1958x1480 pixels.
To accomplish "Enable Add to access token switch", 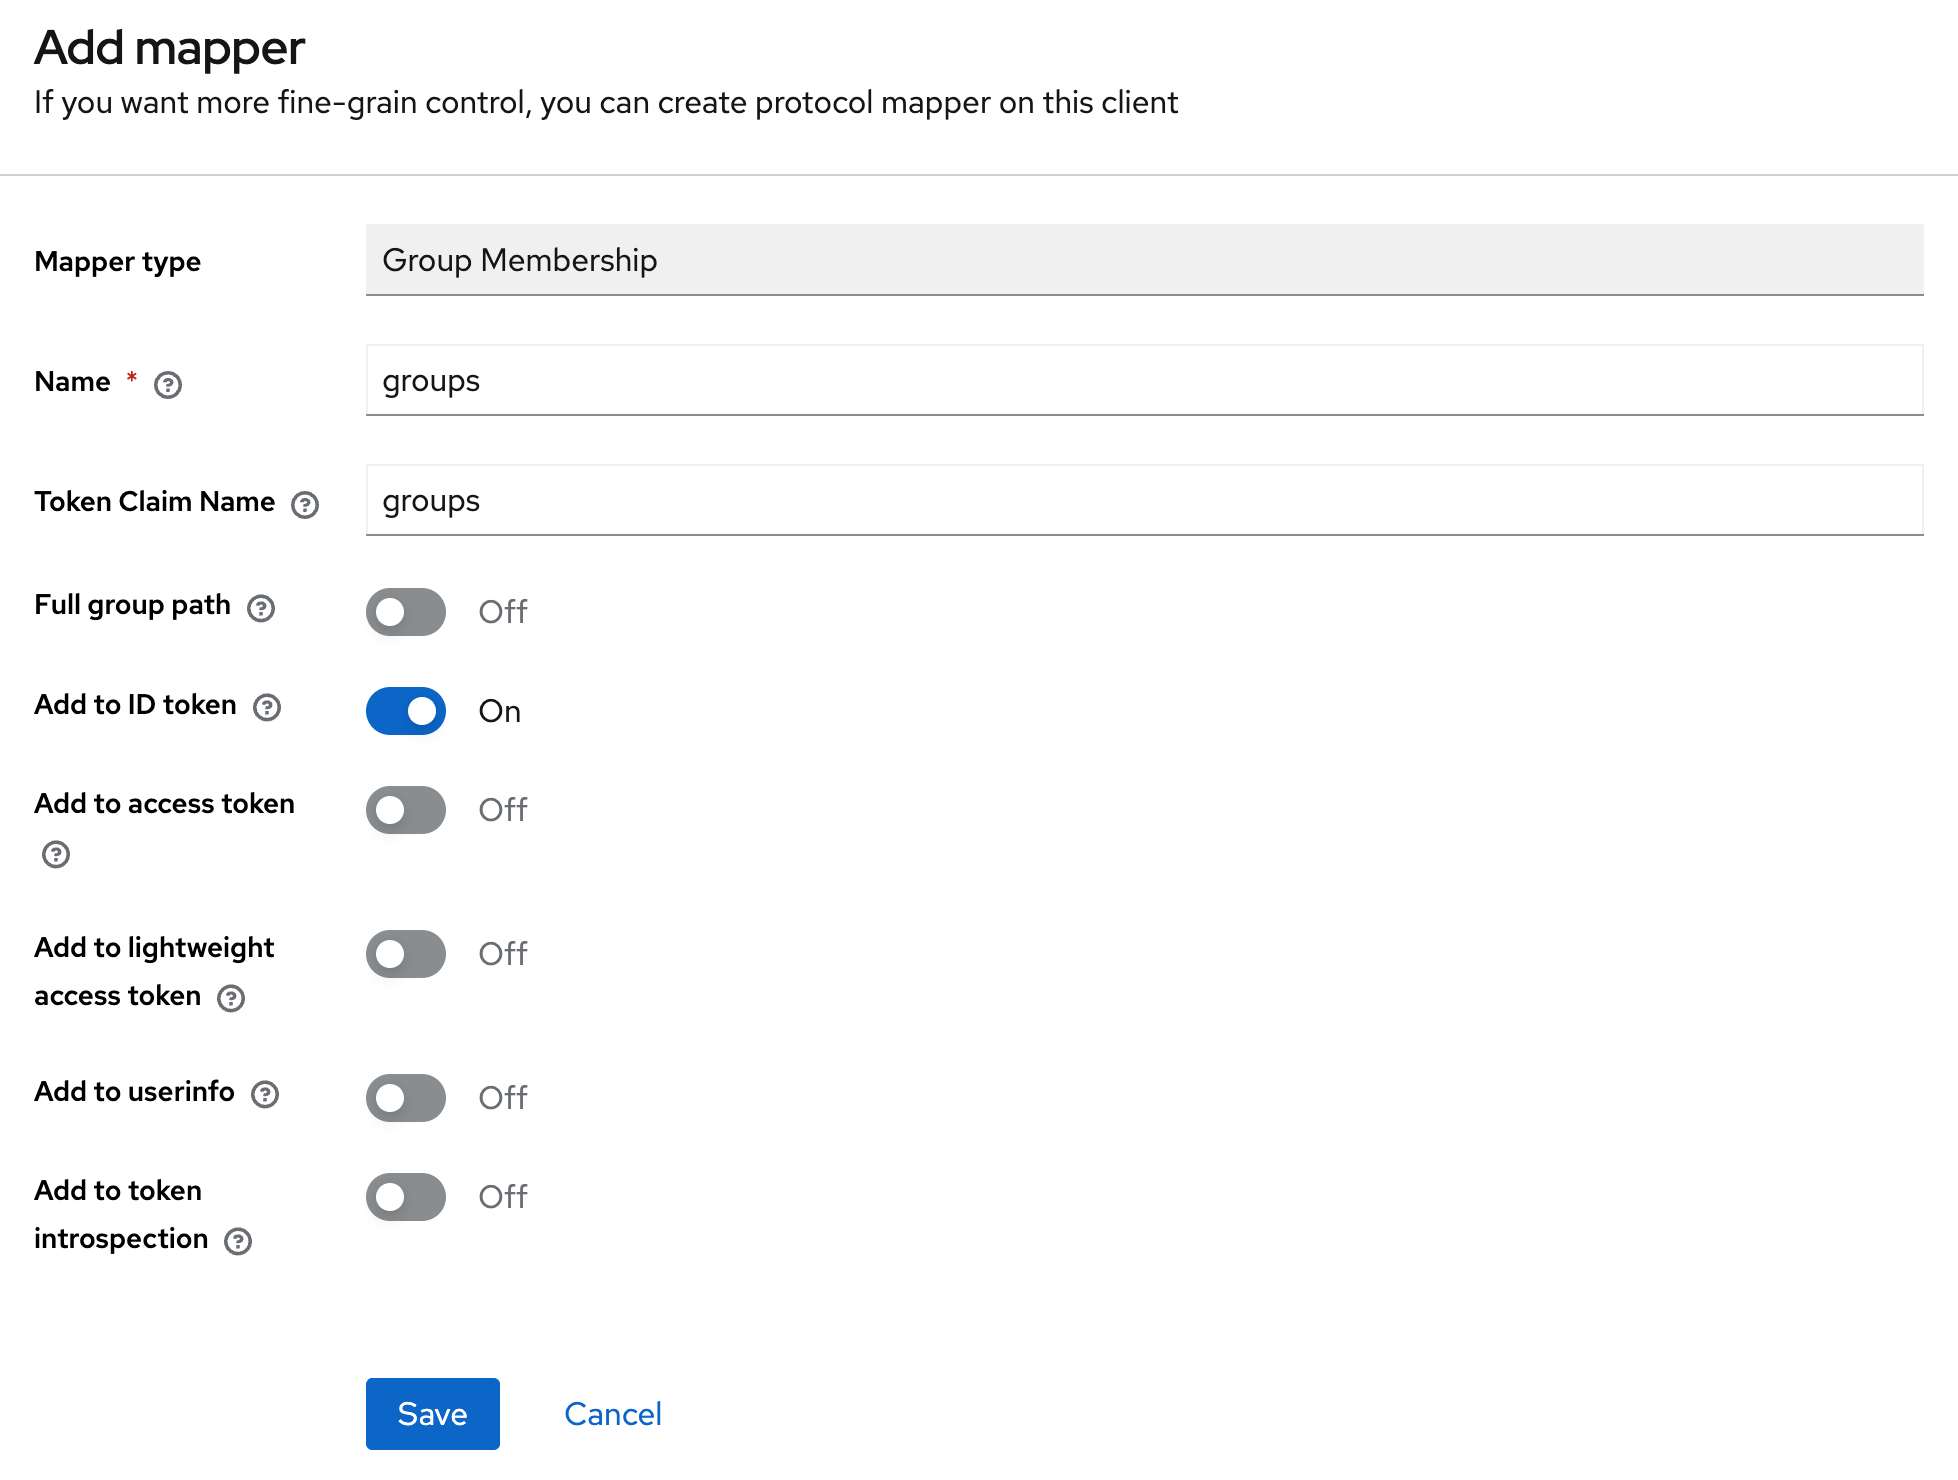I will pyautogui.click(x=406, y=810).
